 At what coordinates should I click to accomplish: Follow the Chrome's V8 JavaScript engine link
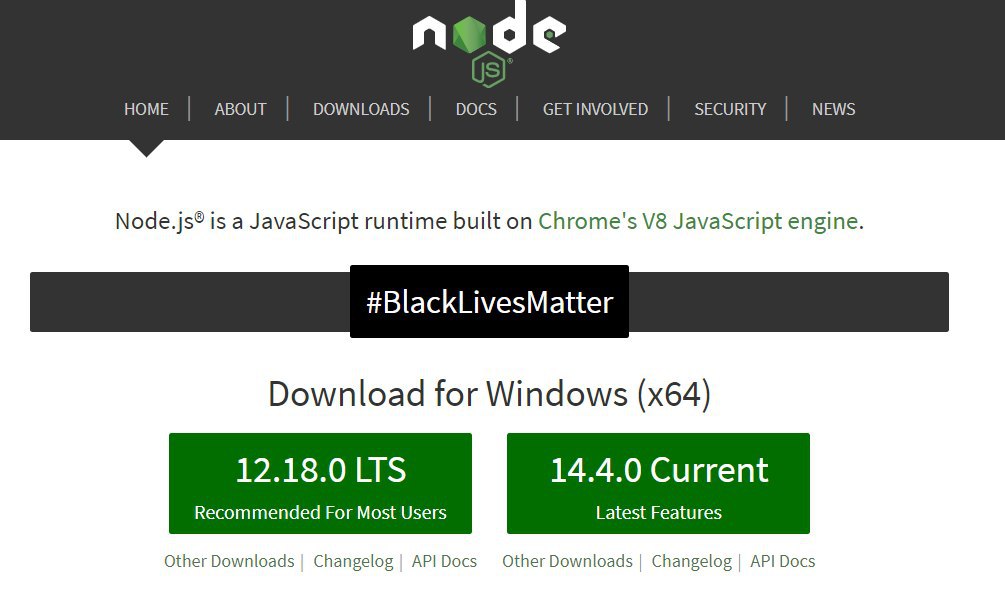click(698, 221)
